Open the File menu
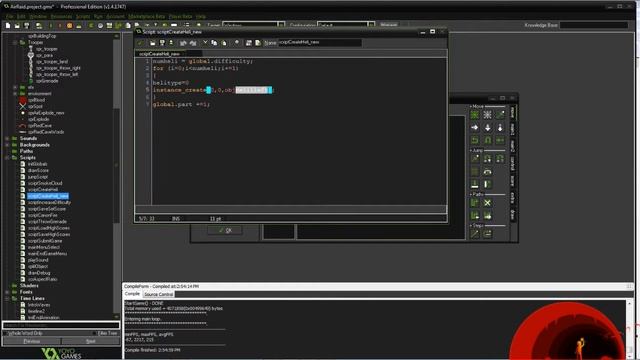Viewport: 640px width, 360px height. [9, 16]
